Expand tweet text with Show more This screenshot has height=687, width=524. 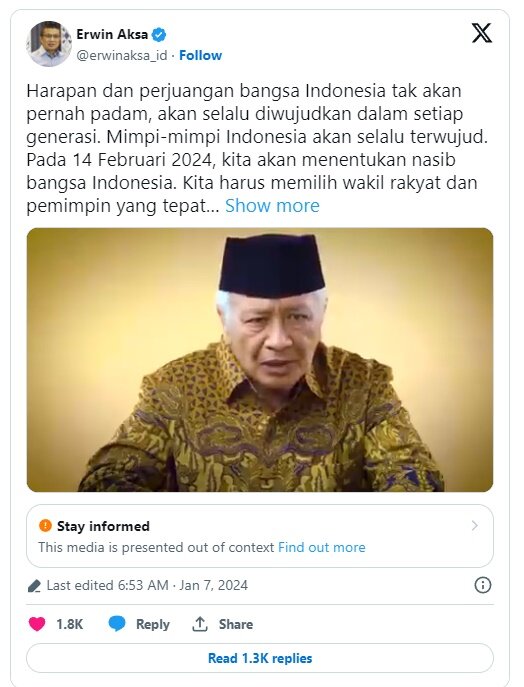point(272,205)
